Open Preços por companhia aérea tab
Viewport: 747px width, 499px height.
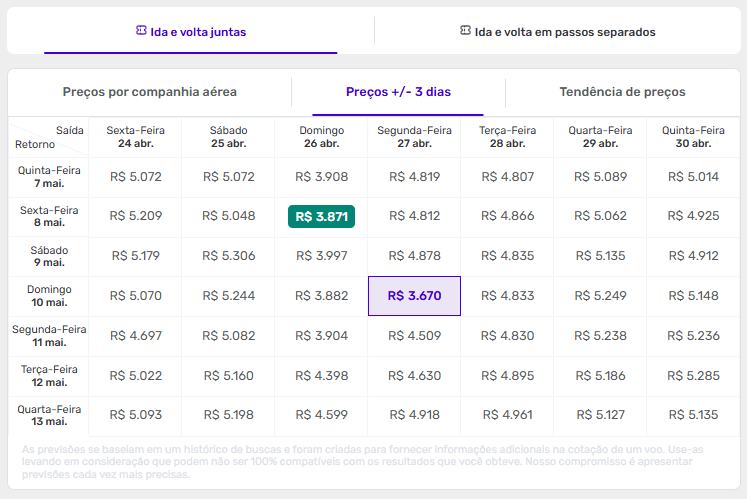tap(150, 92)
